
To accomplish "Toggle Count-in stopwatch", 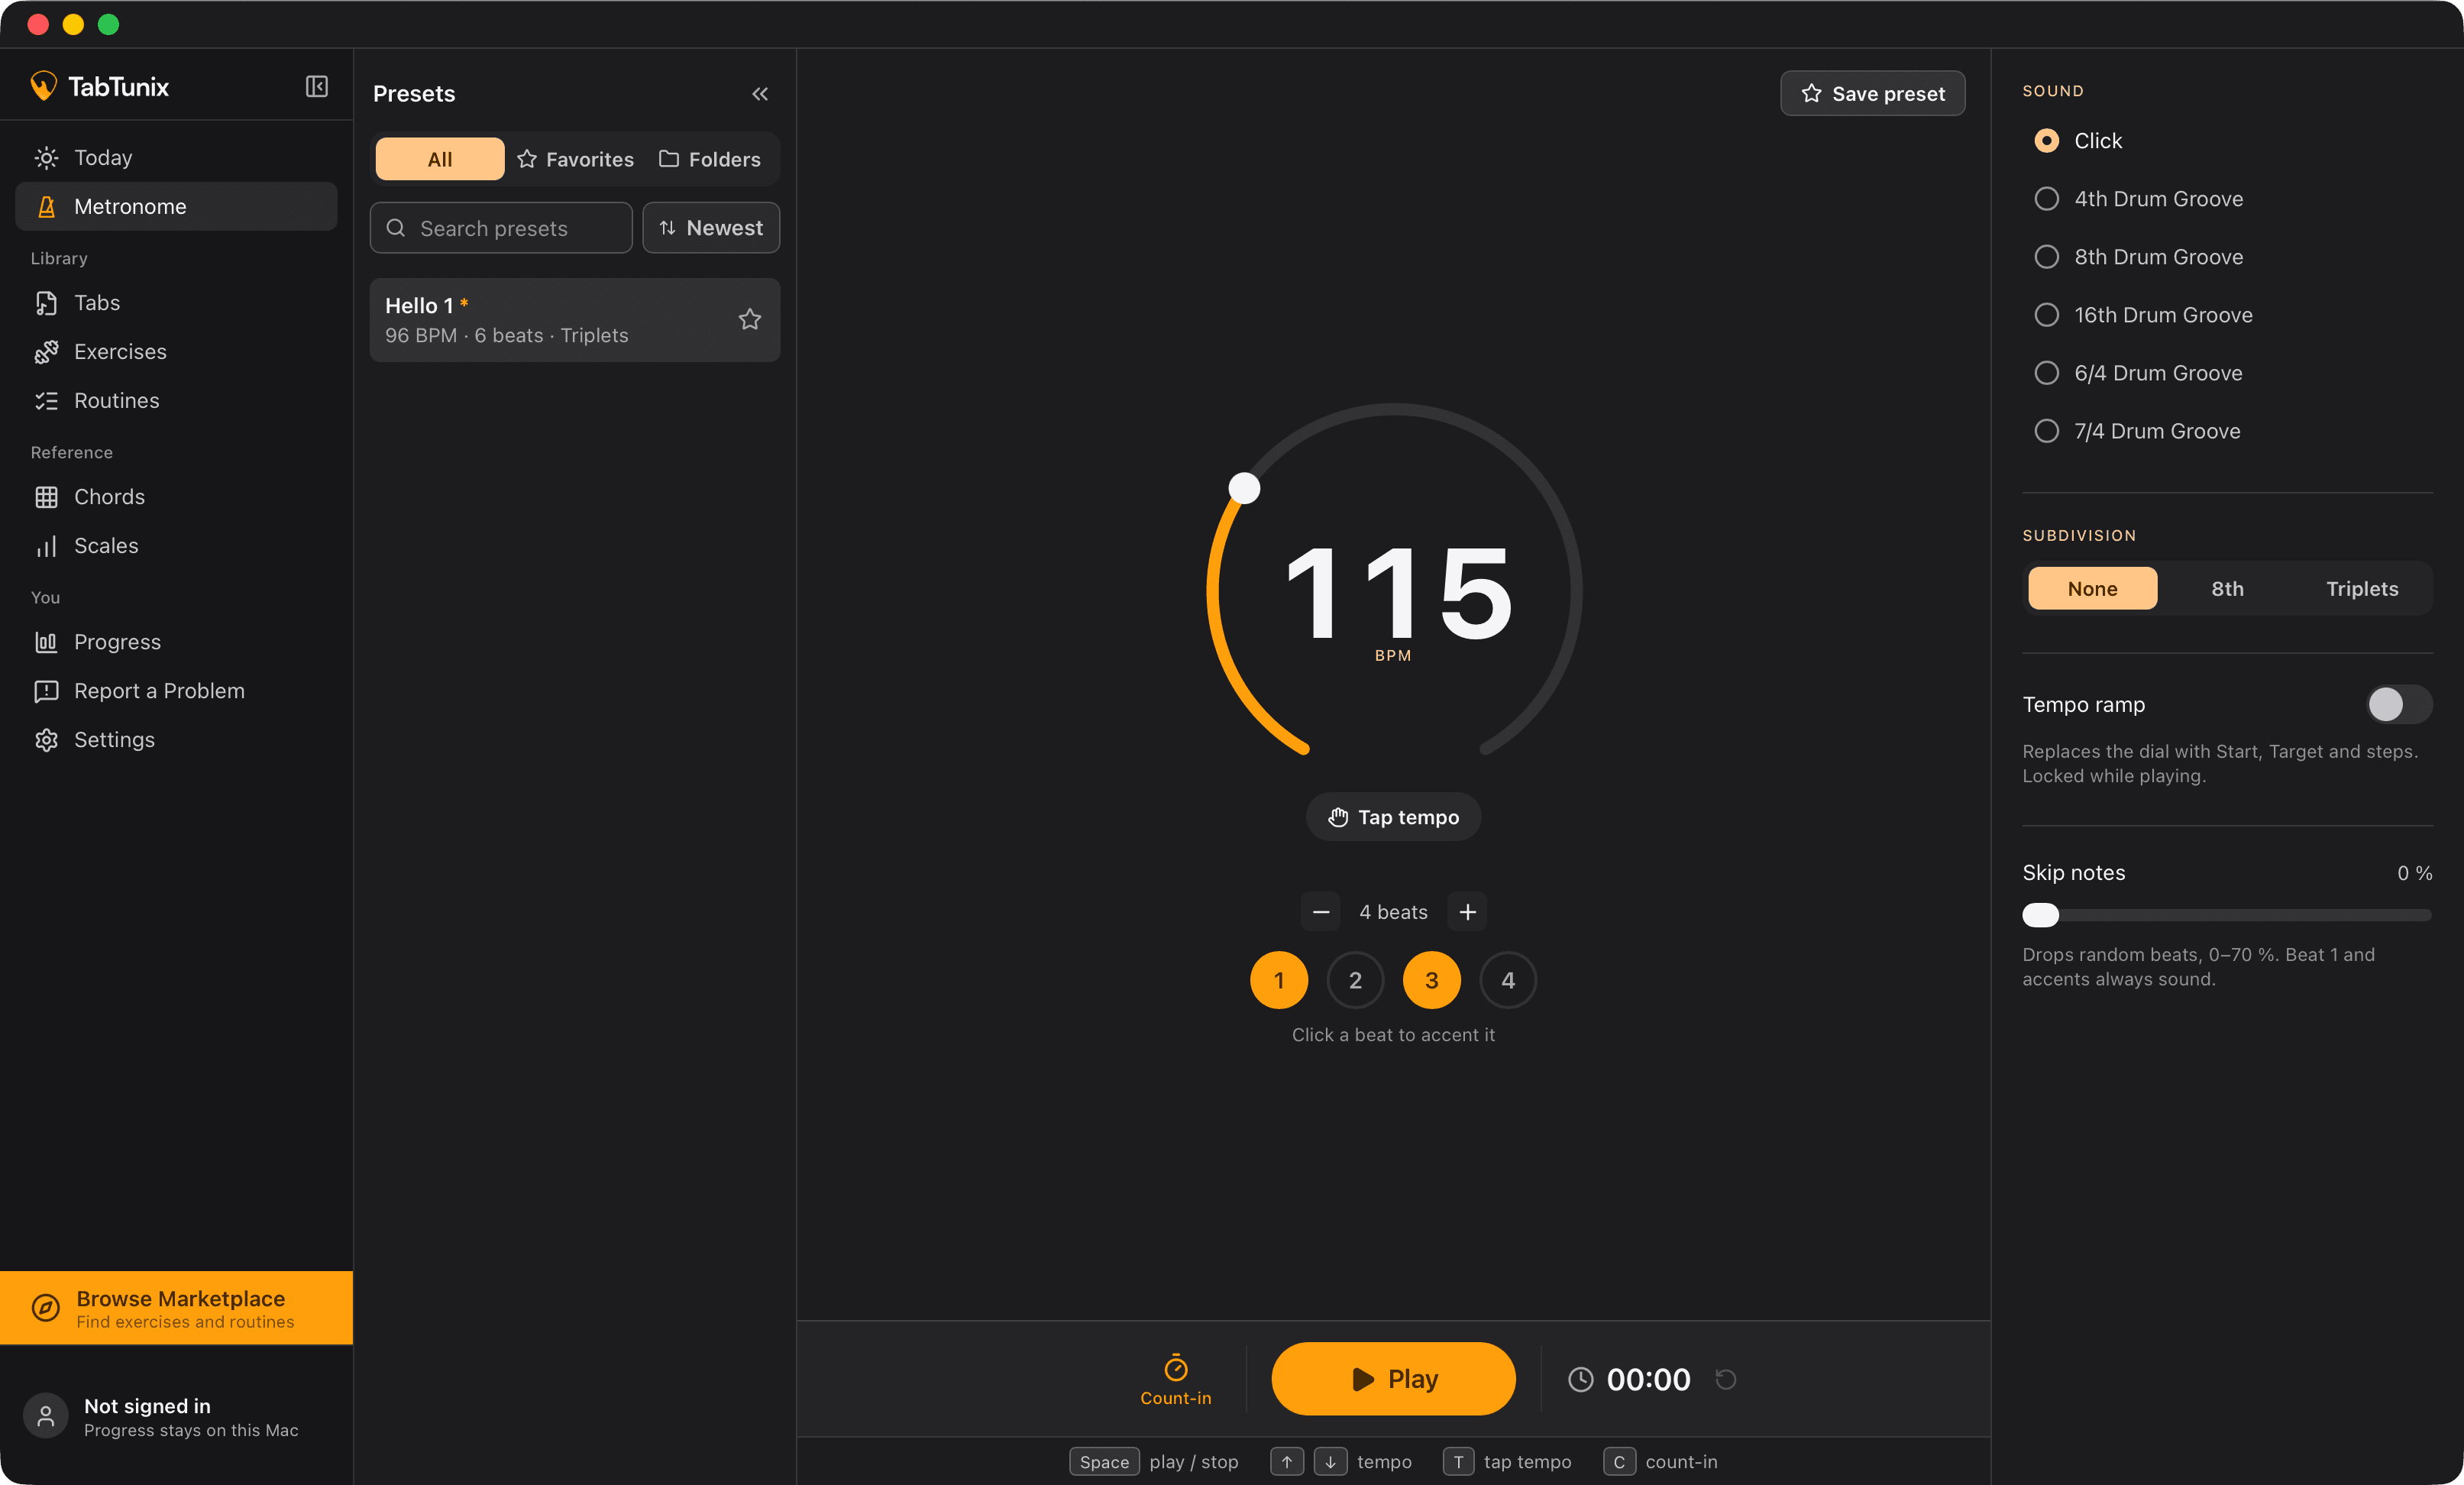I will pyautogui.click(x=1175, y=1379).
